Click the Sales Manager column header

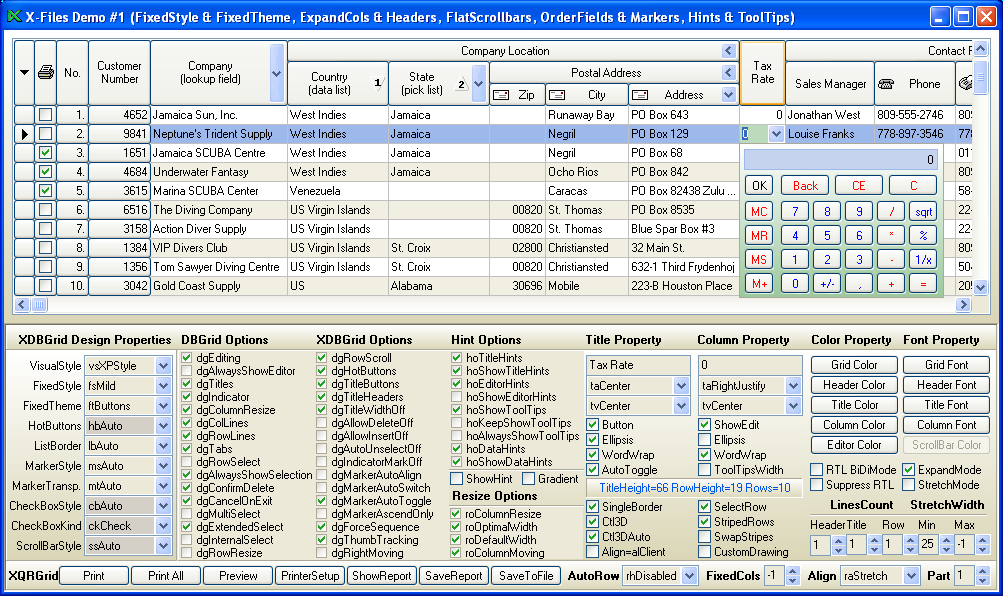tap(830, 84)
